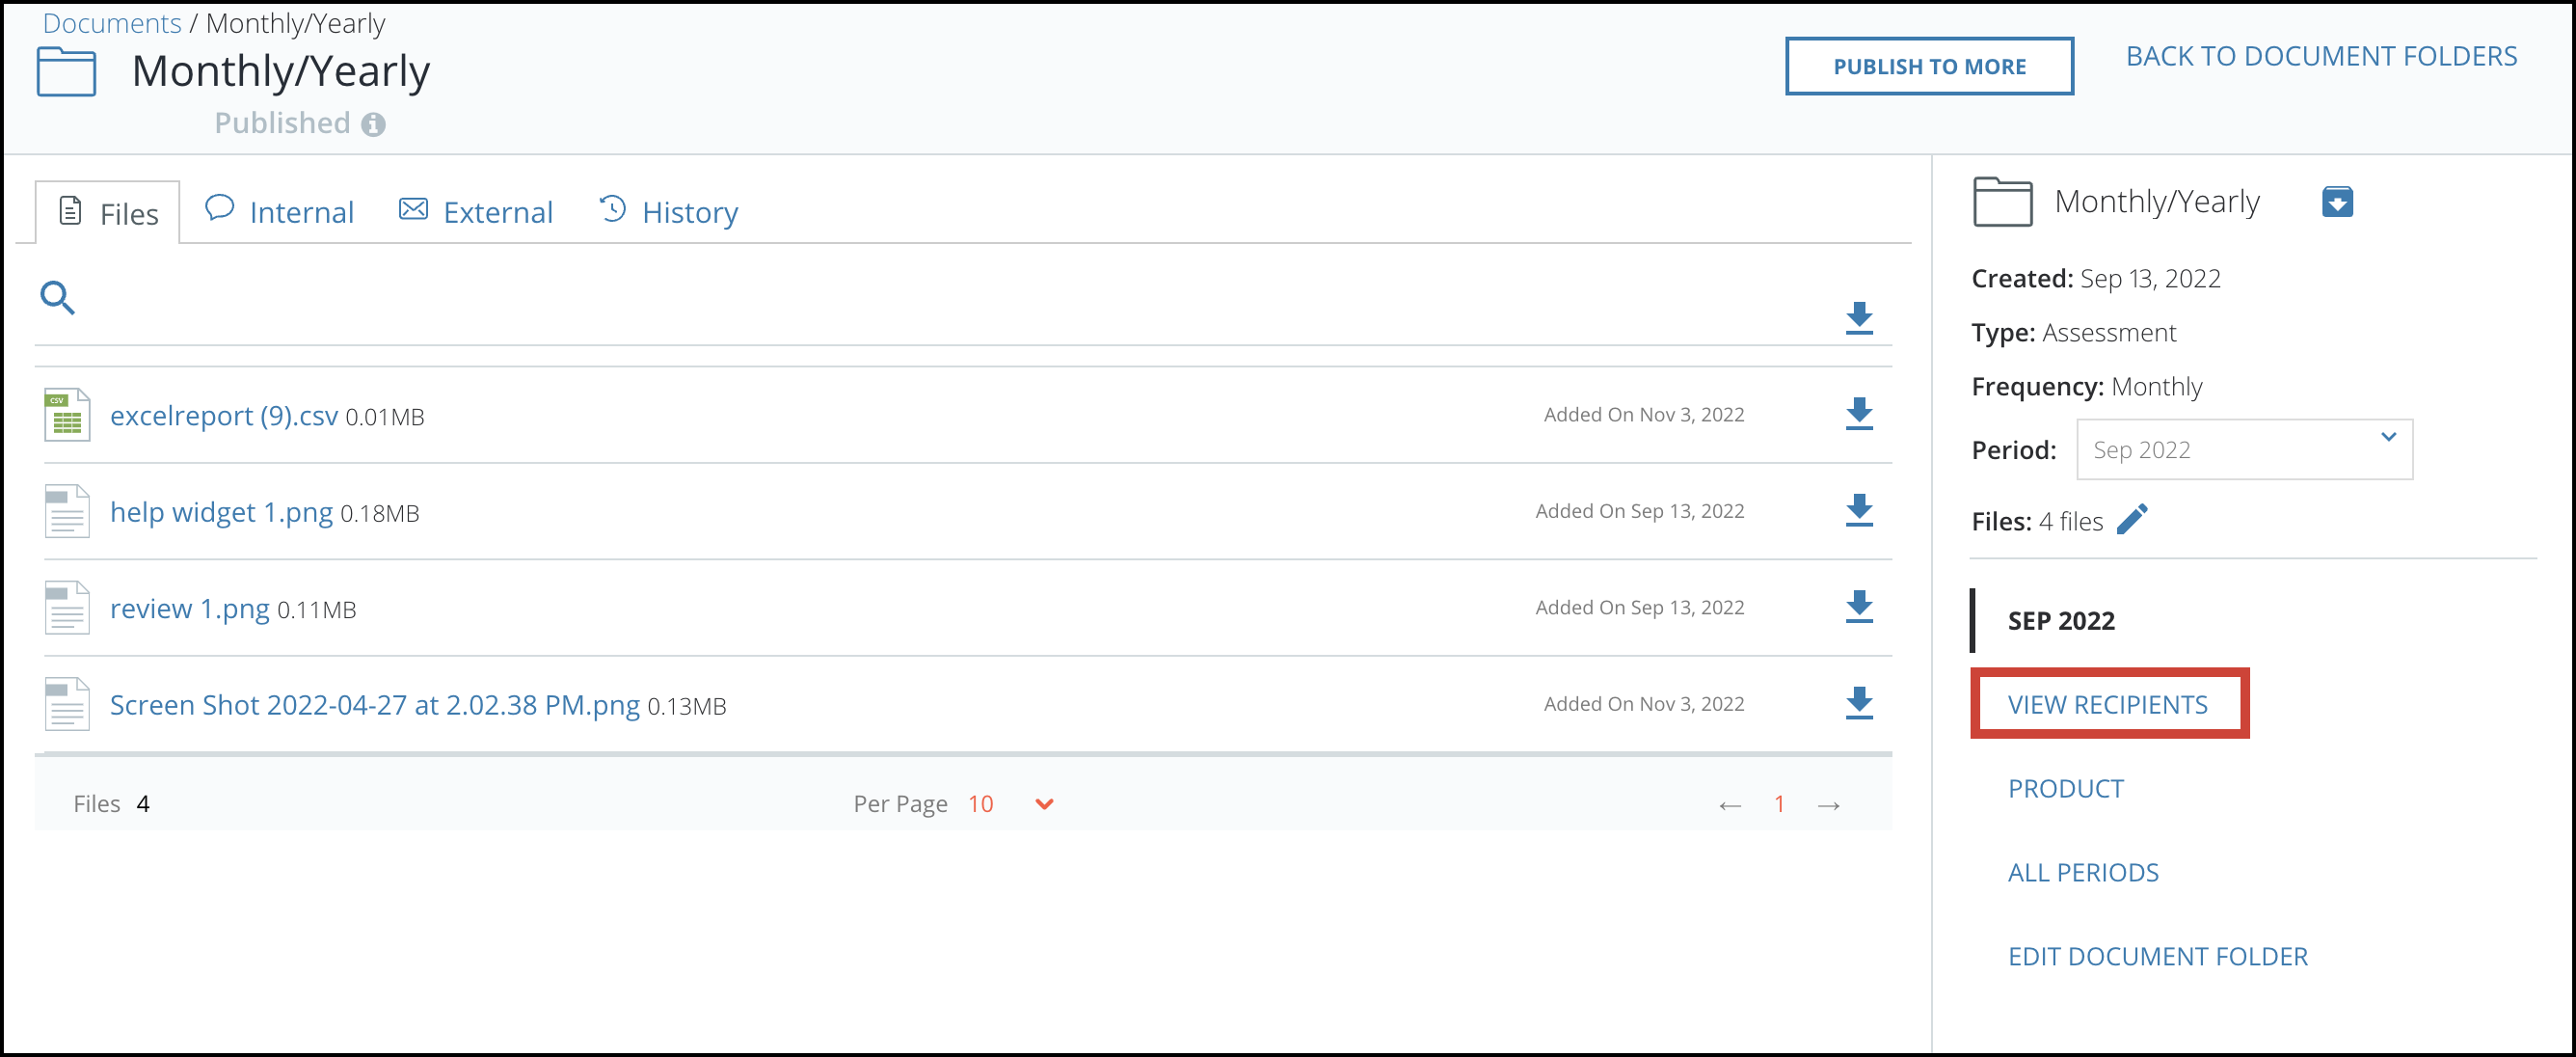Download excelreport (9).csv file
Viewport: 2576px width, 1057px height.
coord(1859,414)
